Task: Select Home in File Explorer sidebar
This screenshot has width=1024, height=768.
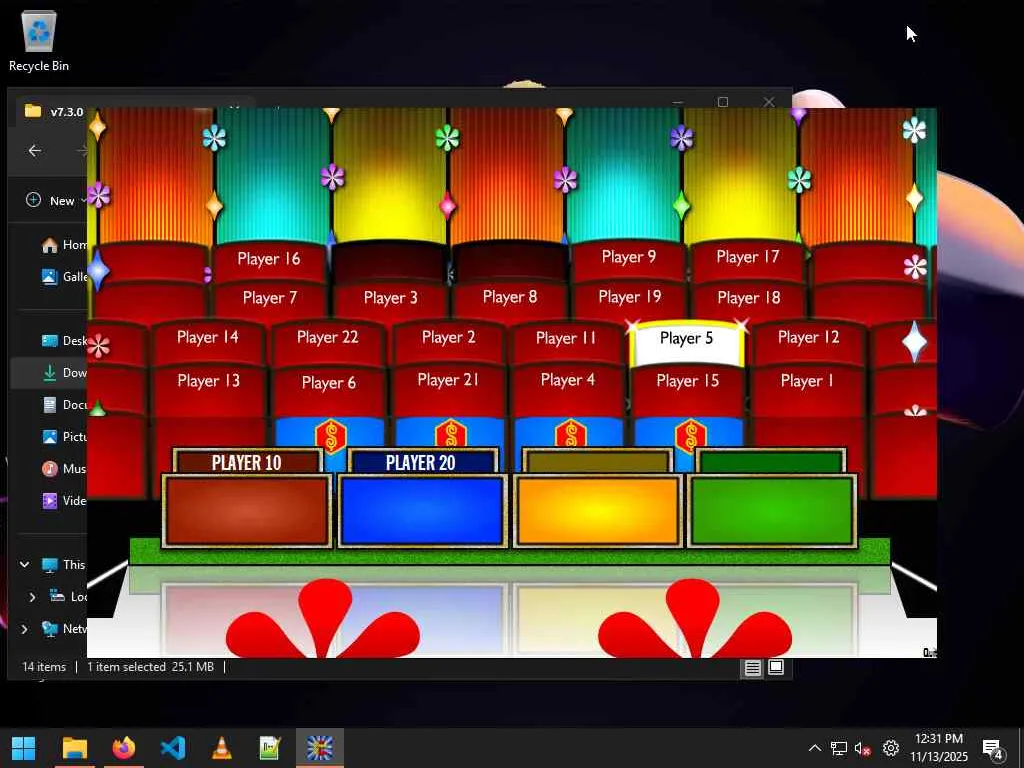Action: pyautogui.click(x=64, y=245)
